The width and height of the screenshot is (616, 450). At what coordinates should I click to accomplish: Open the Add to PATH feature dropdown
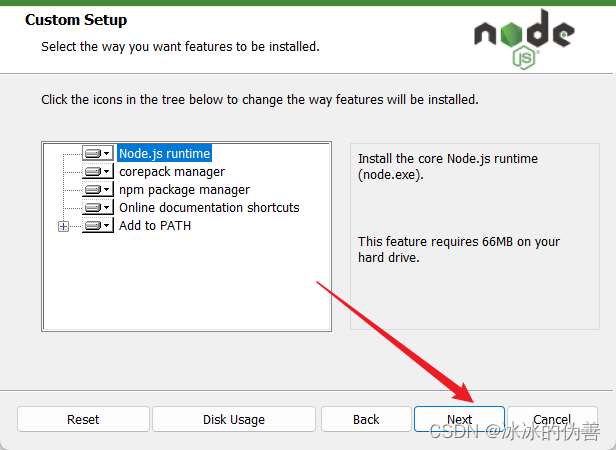97,226
